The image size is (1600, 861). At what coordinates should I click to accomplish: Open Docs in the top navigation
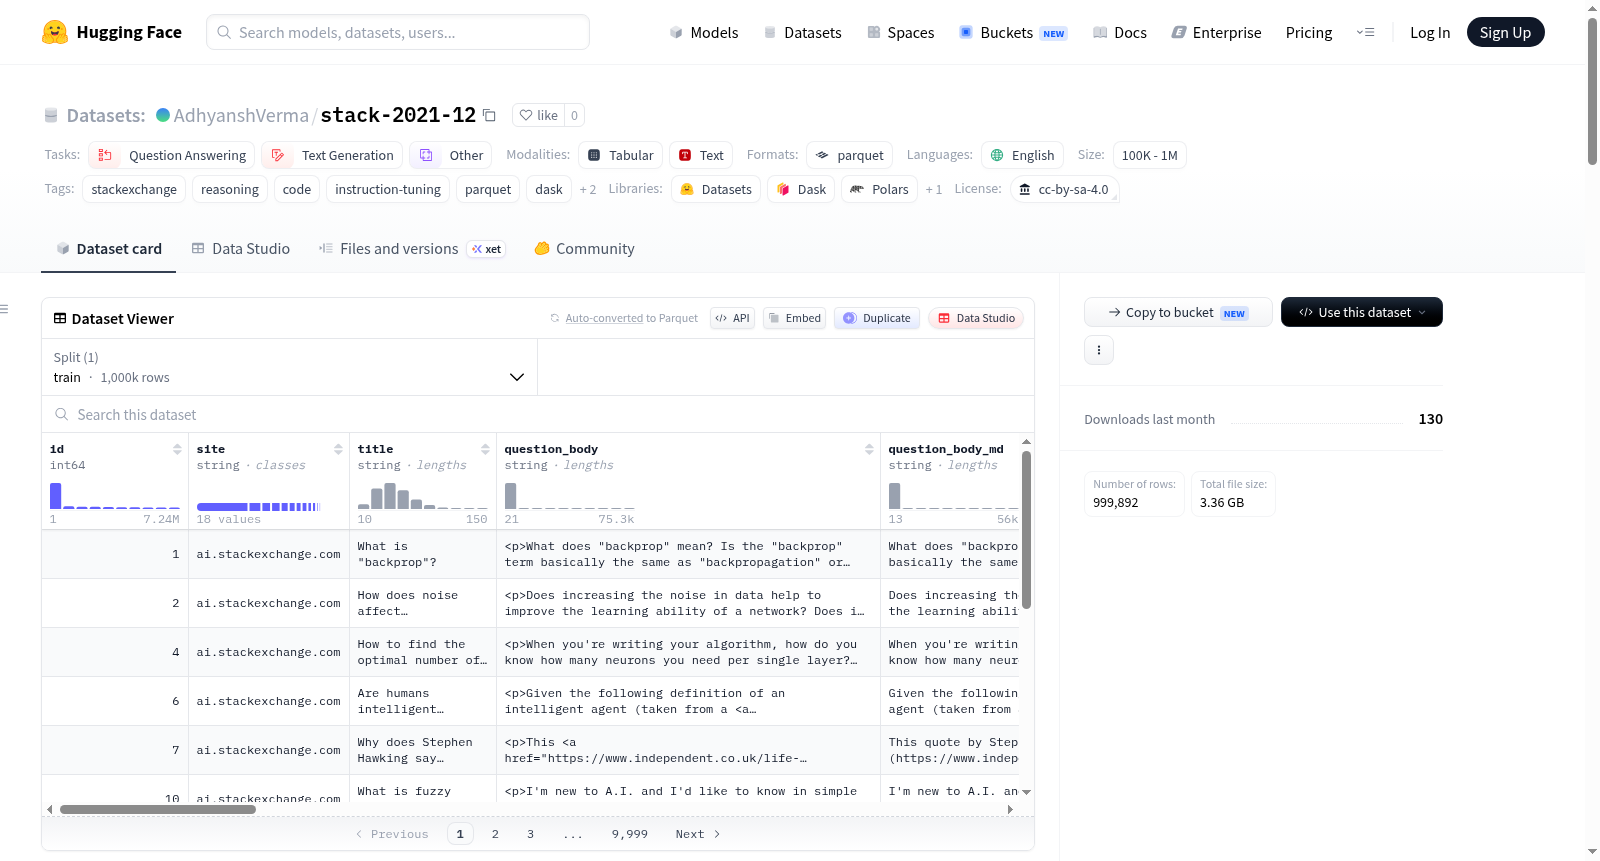pos(1120,32)
